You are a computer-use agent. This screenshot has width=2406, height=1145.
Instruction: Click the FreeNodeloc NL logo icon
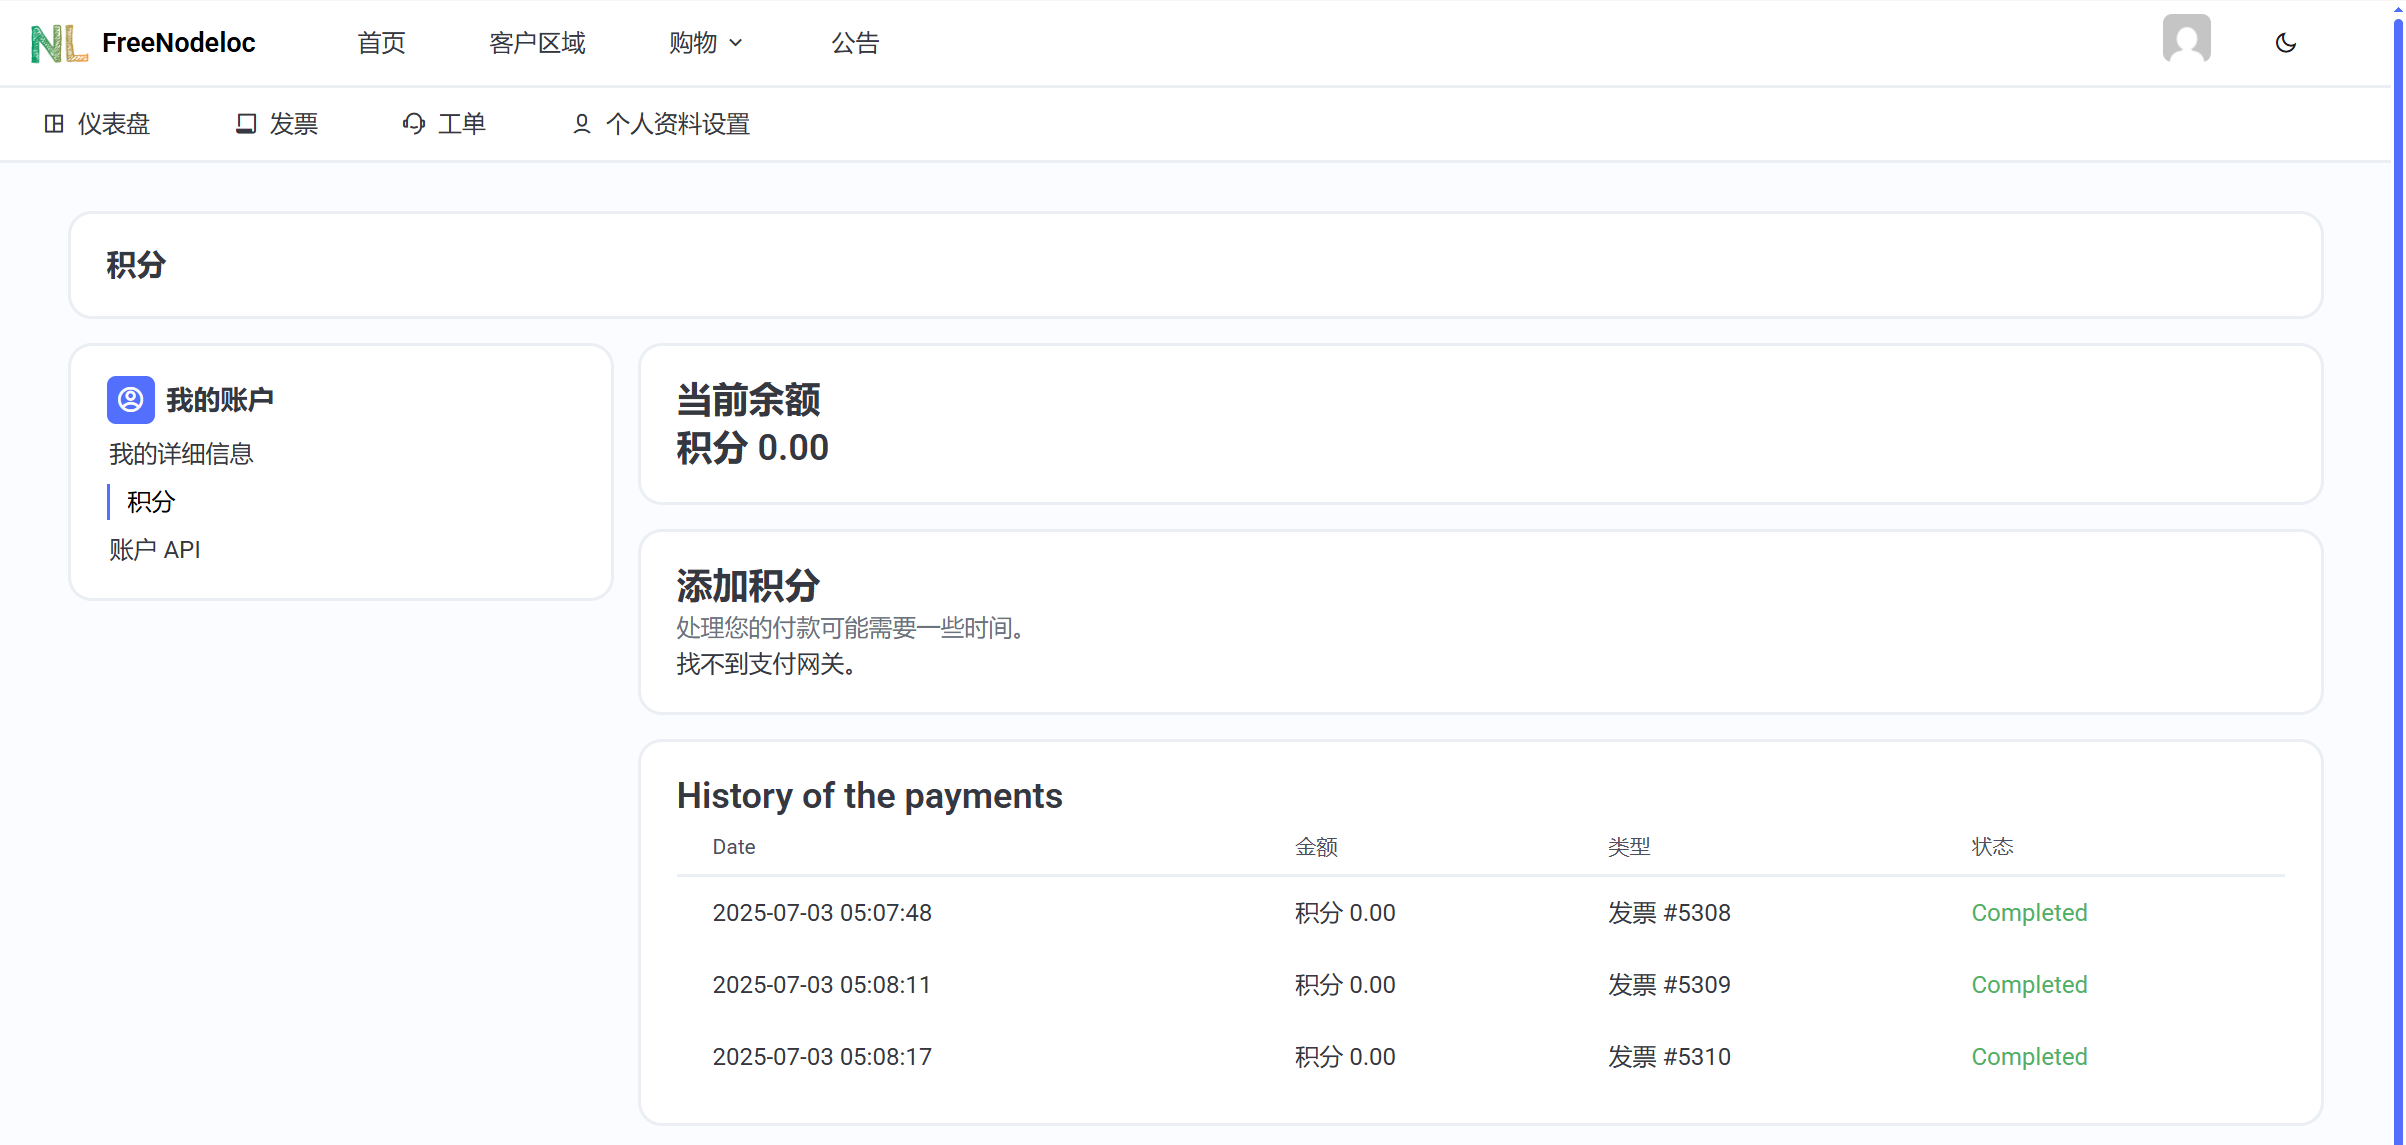[59, 43]
